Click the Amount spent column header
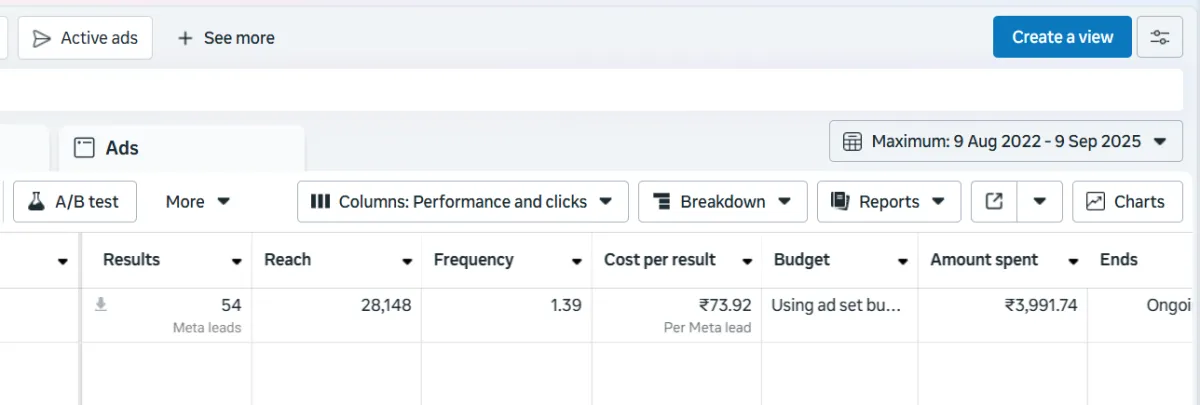Viewport: 1200px width, 405px height. (x=990, y=260)
